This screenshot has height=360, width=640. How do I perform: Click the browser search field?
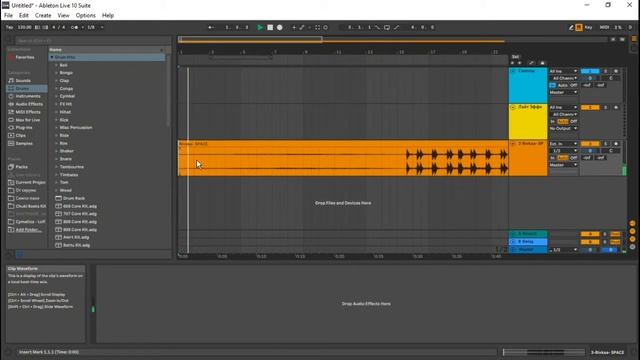pos(93,40)
